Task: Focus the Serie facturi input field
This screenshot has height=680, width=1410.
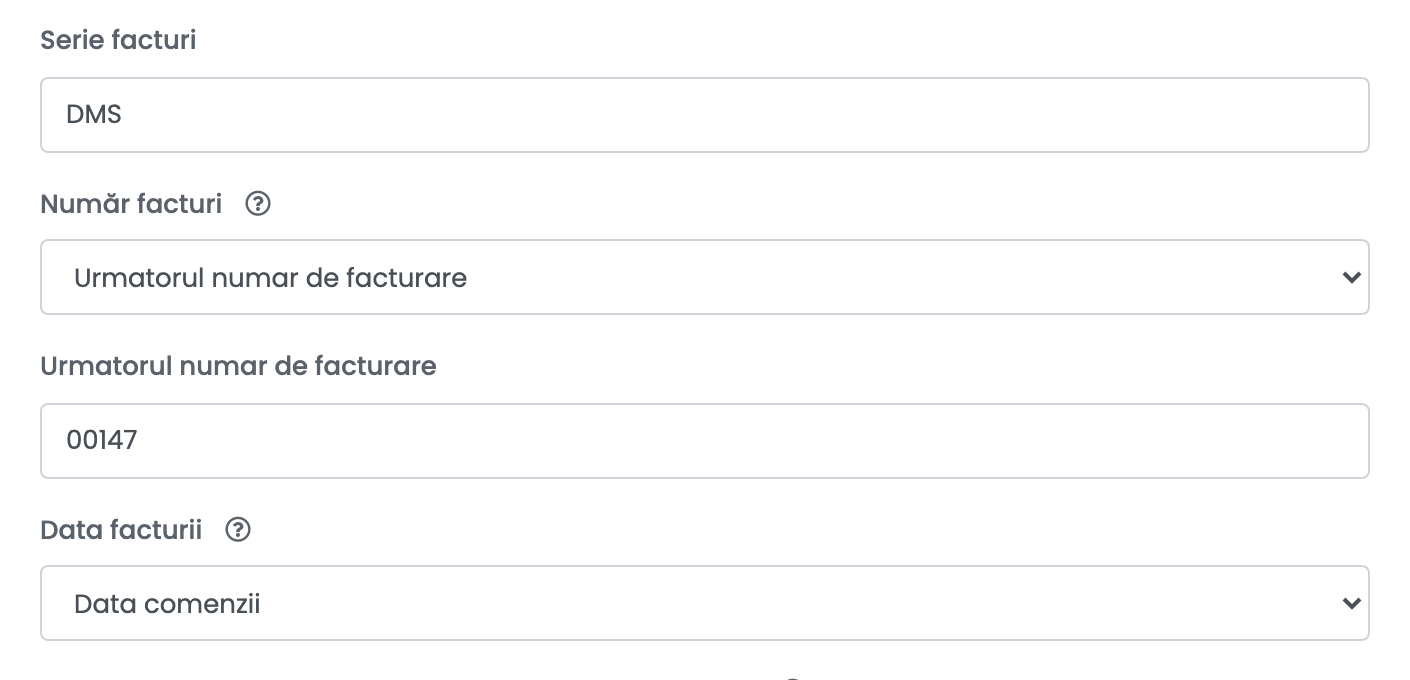Action: point(704,115)
